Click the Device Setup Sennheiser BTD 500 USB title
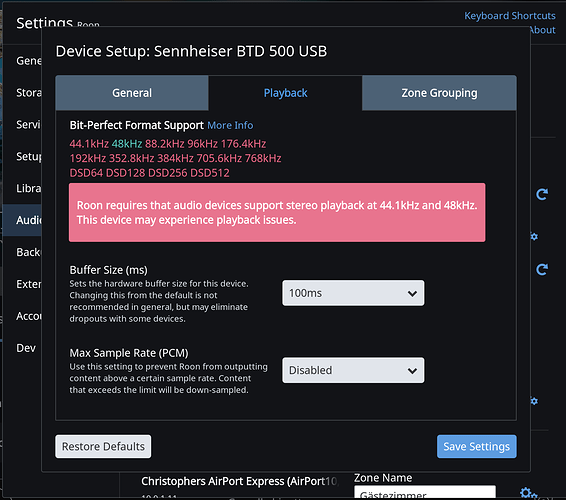Screen dimensions: 566x500 point(191,51)
